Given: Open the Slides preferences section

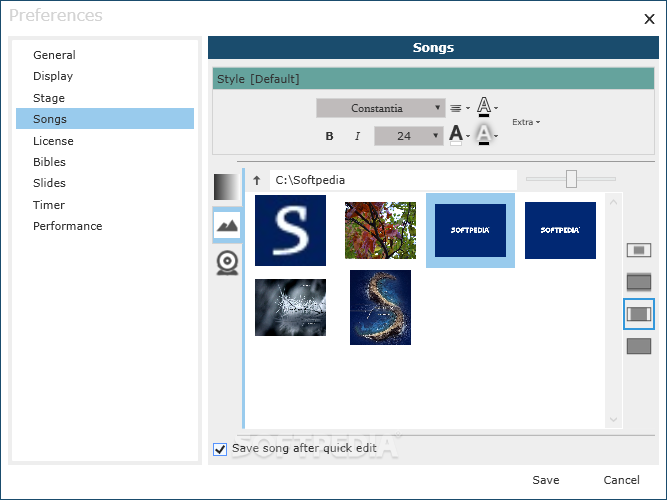Looking at the screenshot, I should [105, 183].
